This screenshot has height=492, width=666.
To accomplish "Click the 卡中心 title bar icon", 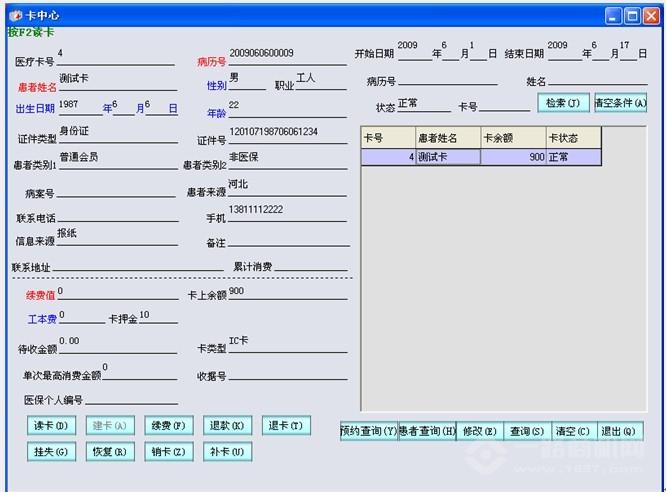I will pos(15,16).
